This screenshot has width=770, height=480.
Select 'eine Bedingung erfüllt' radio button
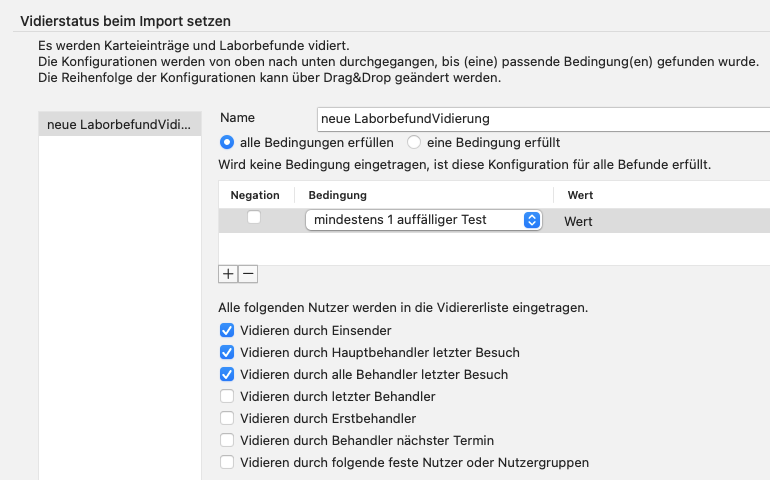tap(414, 142)
